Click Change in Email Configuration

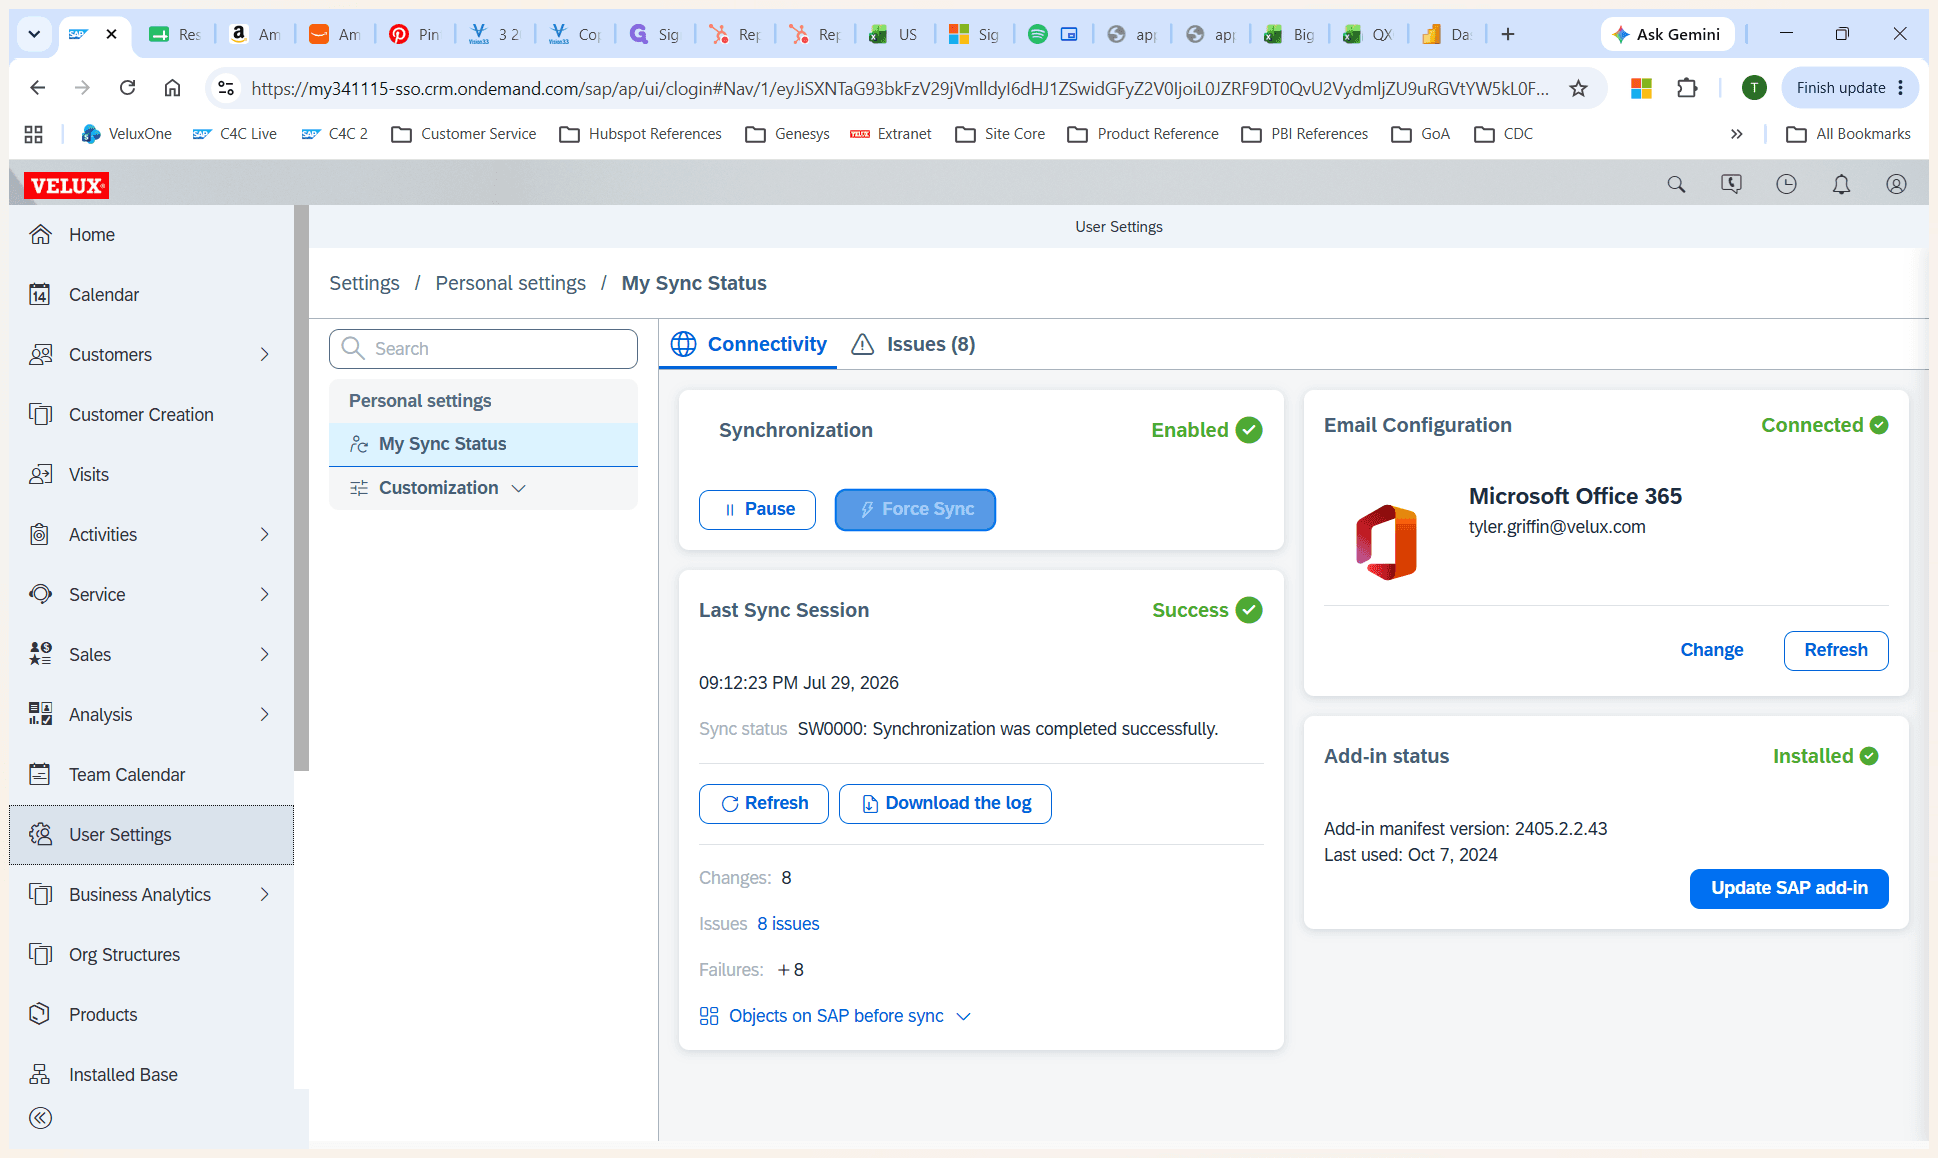1712,650
